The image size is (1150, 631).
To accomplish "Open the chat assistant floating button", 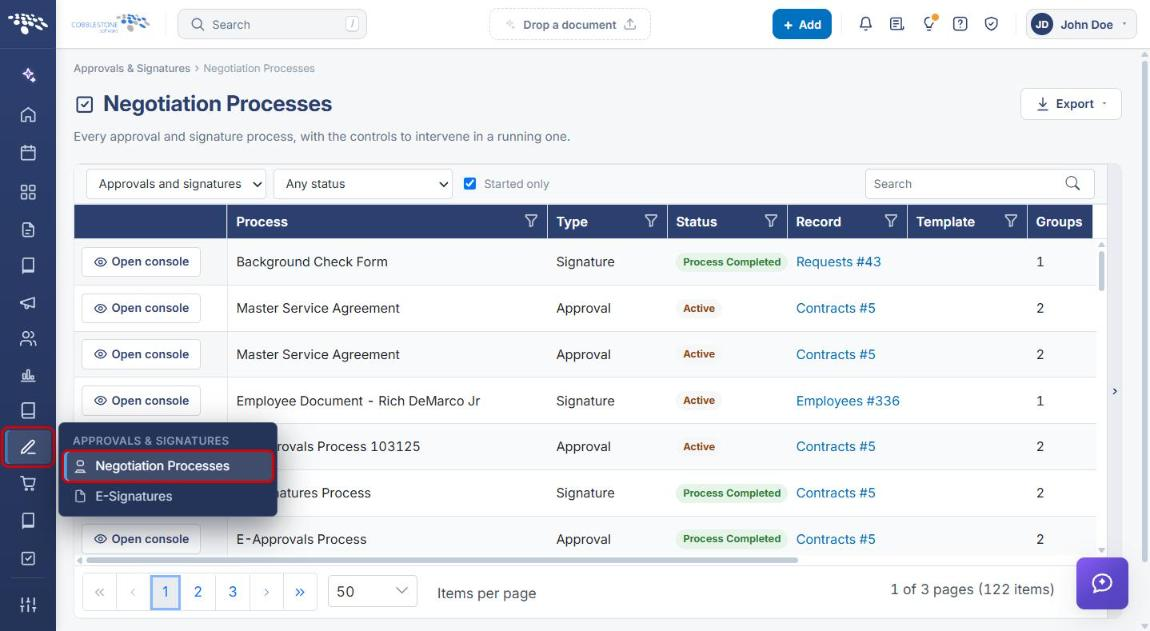I will [x=1102, y=583].
